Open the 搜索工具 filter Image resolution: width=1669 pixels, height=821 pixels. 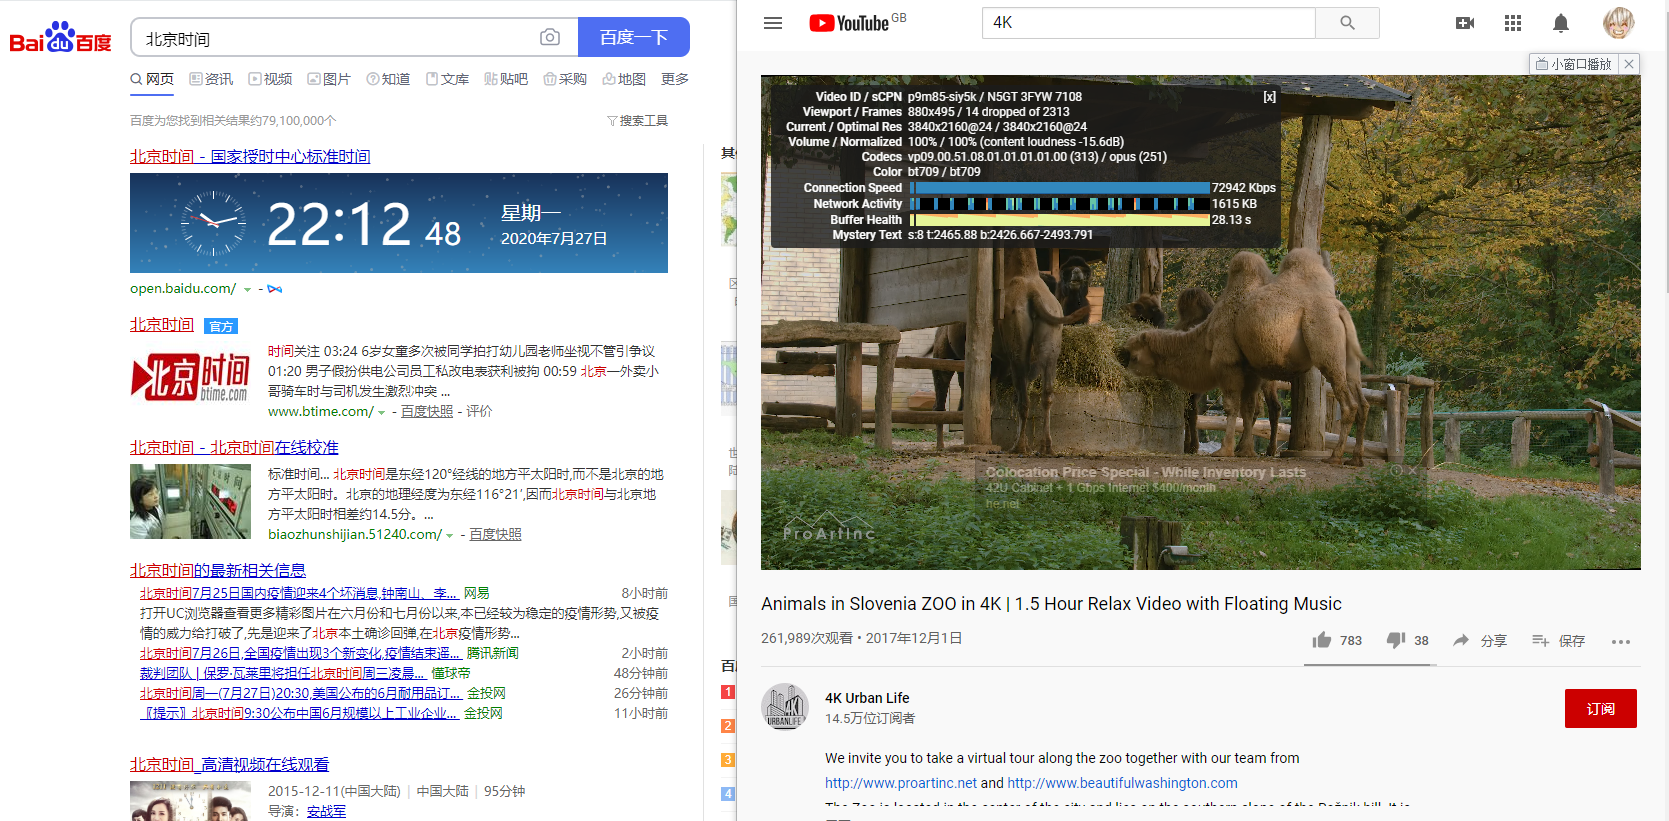tap(637, 120)
